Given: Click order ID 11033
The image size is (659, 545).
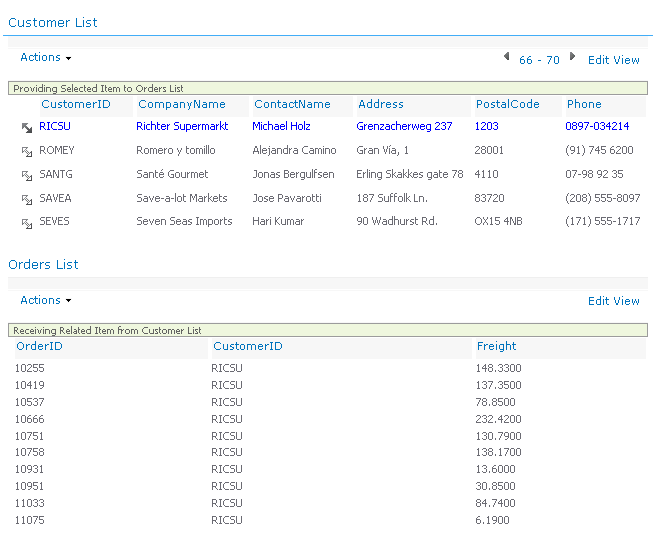Looking at the screenshot, I should pyautogui.click(x=29, y=503).
